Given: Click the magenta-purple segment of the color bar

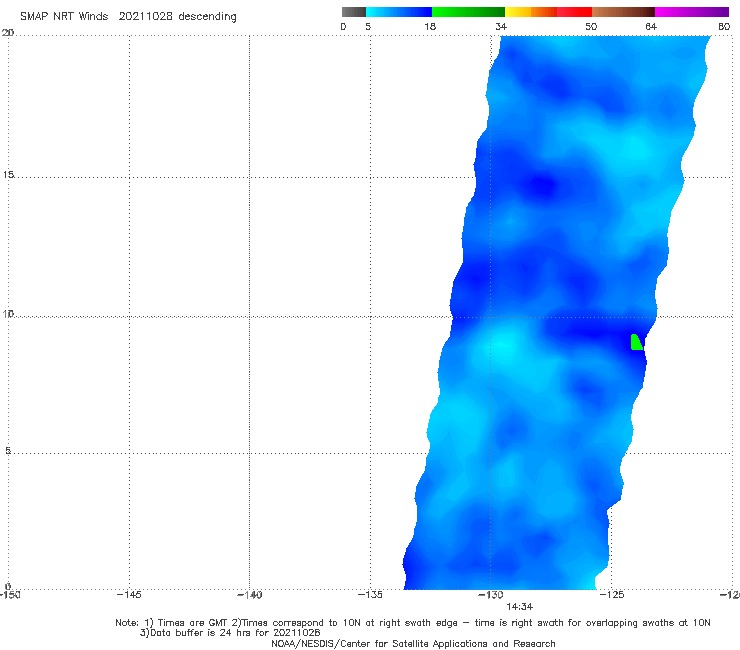Looking at the screenshot, I should coord(692,12).
